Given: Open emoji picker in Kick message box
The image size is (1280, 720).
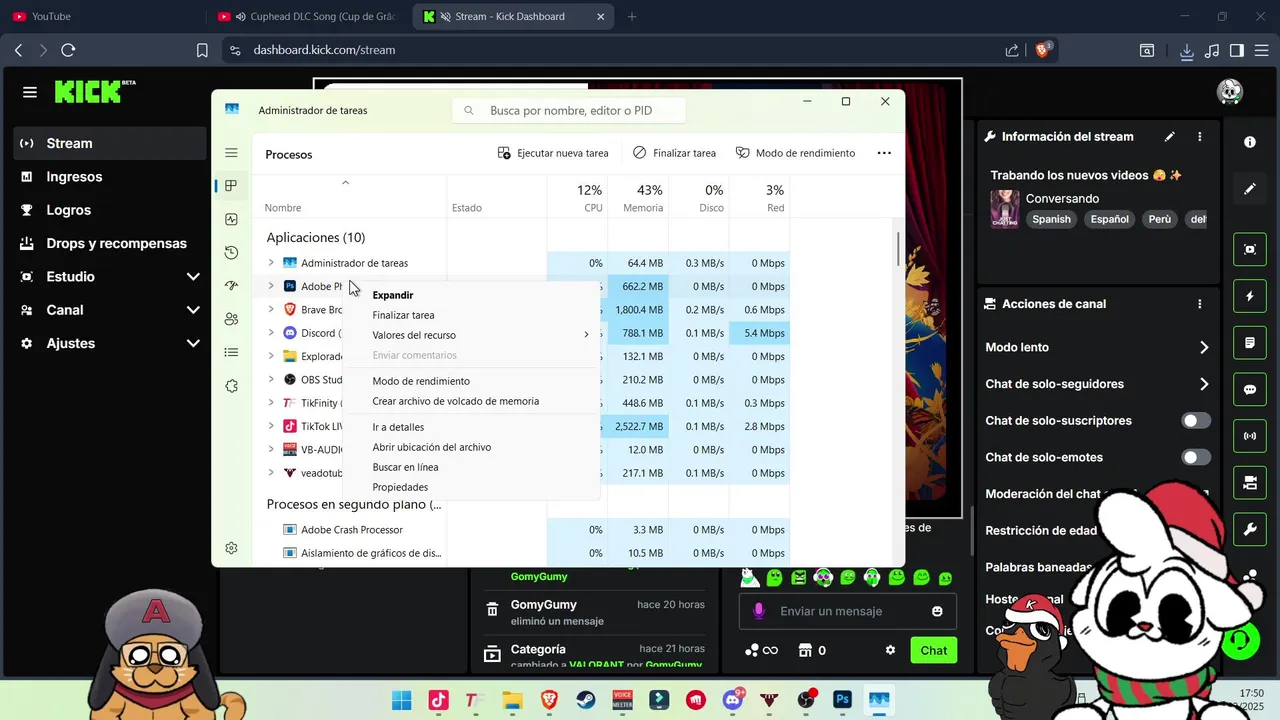Looking at the screenshot, I should 937,611.
